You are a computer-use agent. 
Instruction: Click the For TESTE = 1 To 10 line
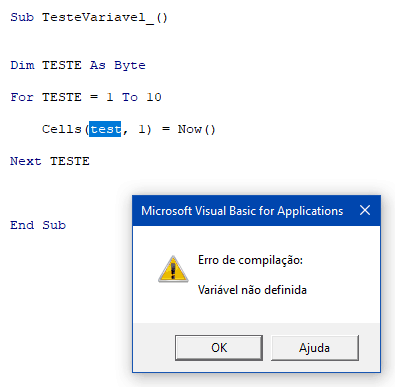[x=86, y=97]
